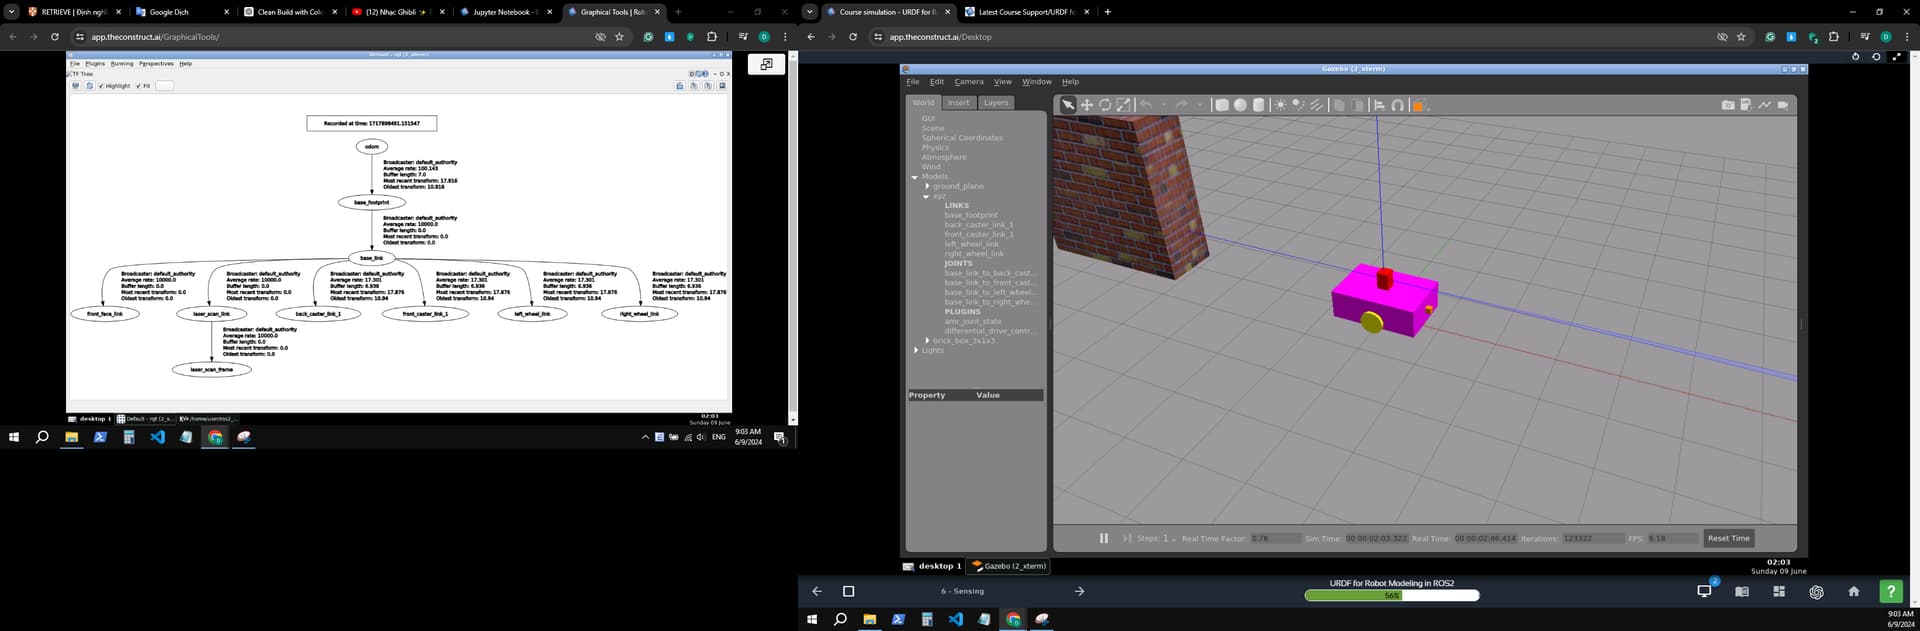Open the redo history dropdown arrow
This screenshot has height=631, width=1920.
[1199, 105]
